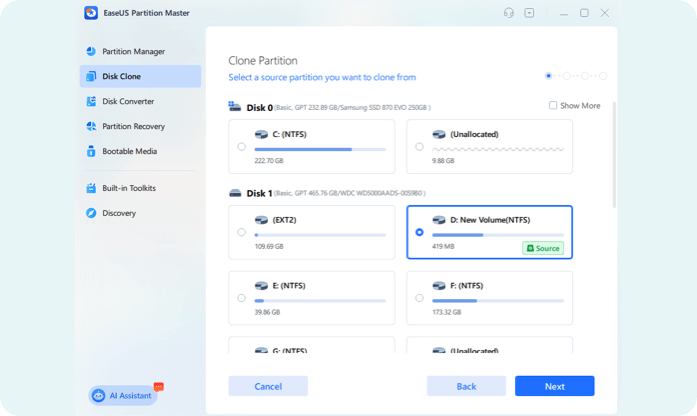The width and height of the screenshot is (697, 416).
Task: Click the Built-in Toolkits sidebar icon
Action: [91, 188]
